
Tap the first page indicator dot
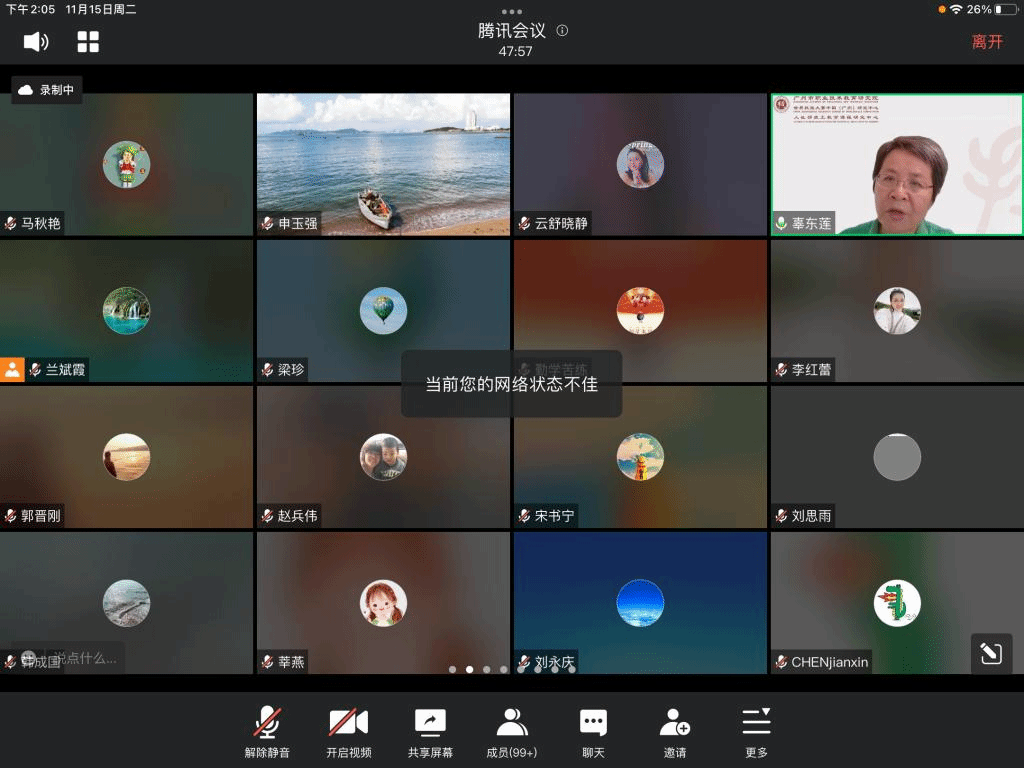(453, 669)
